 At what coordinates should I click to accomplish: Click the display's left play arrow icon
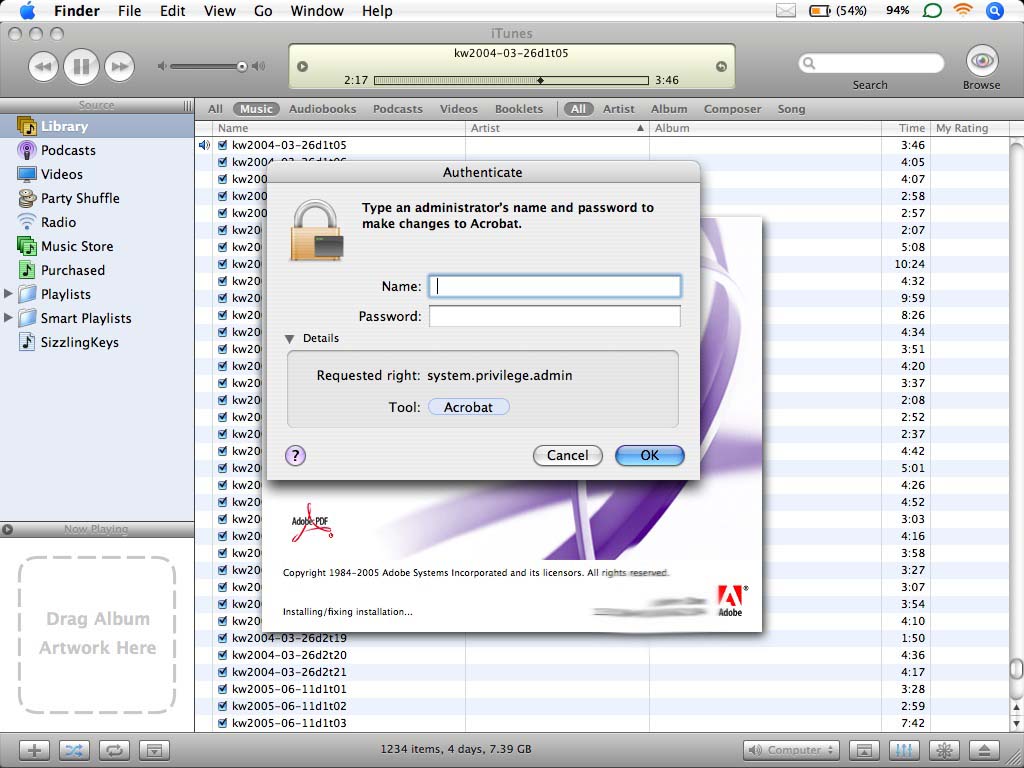(302, 66)
